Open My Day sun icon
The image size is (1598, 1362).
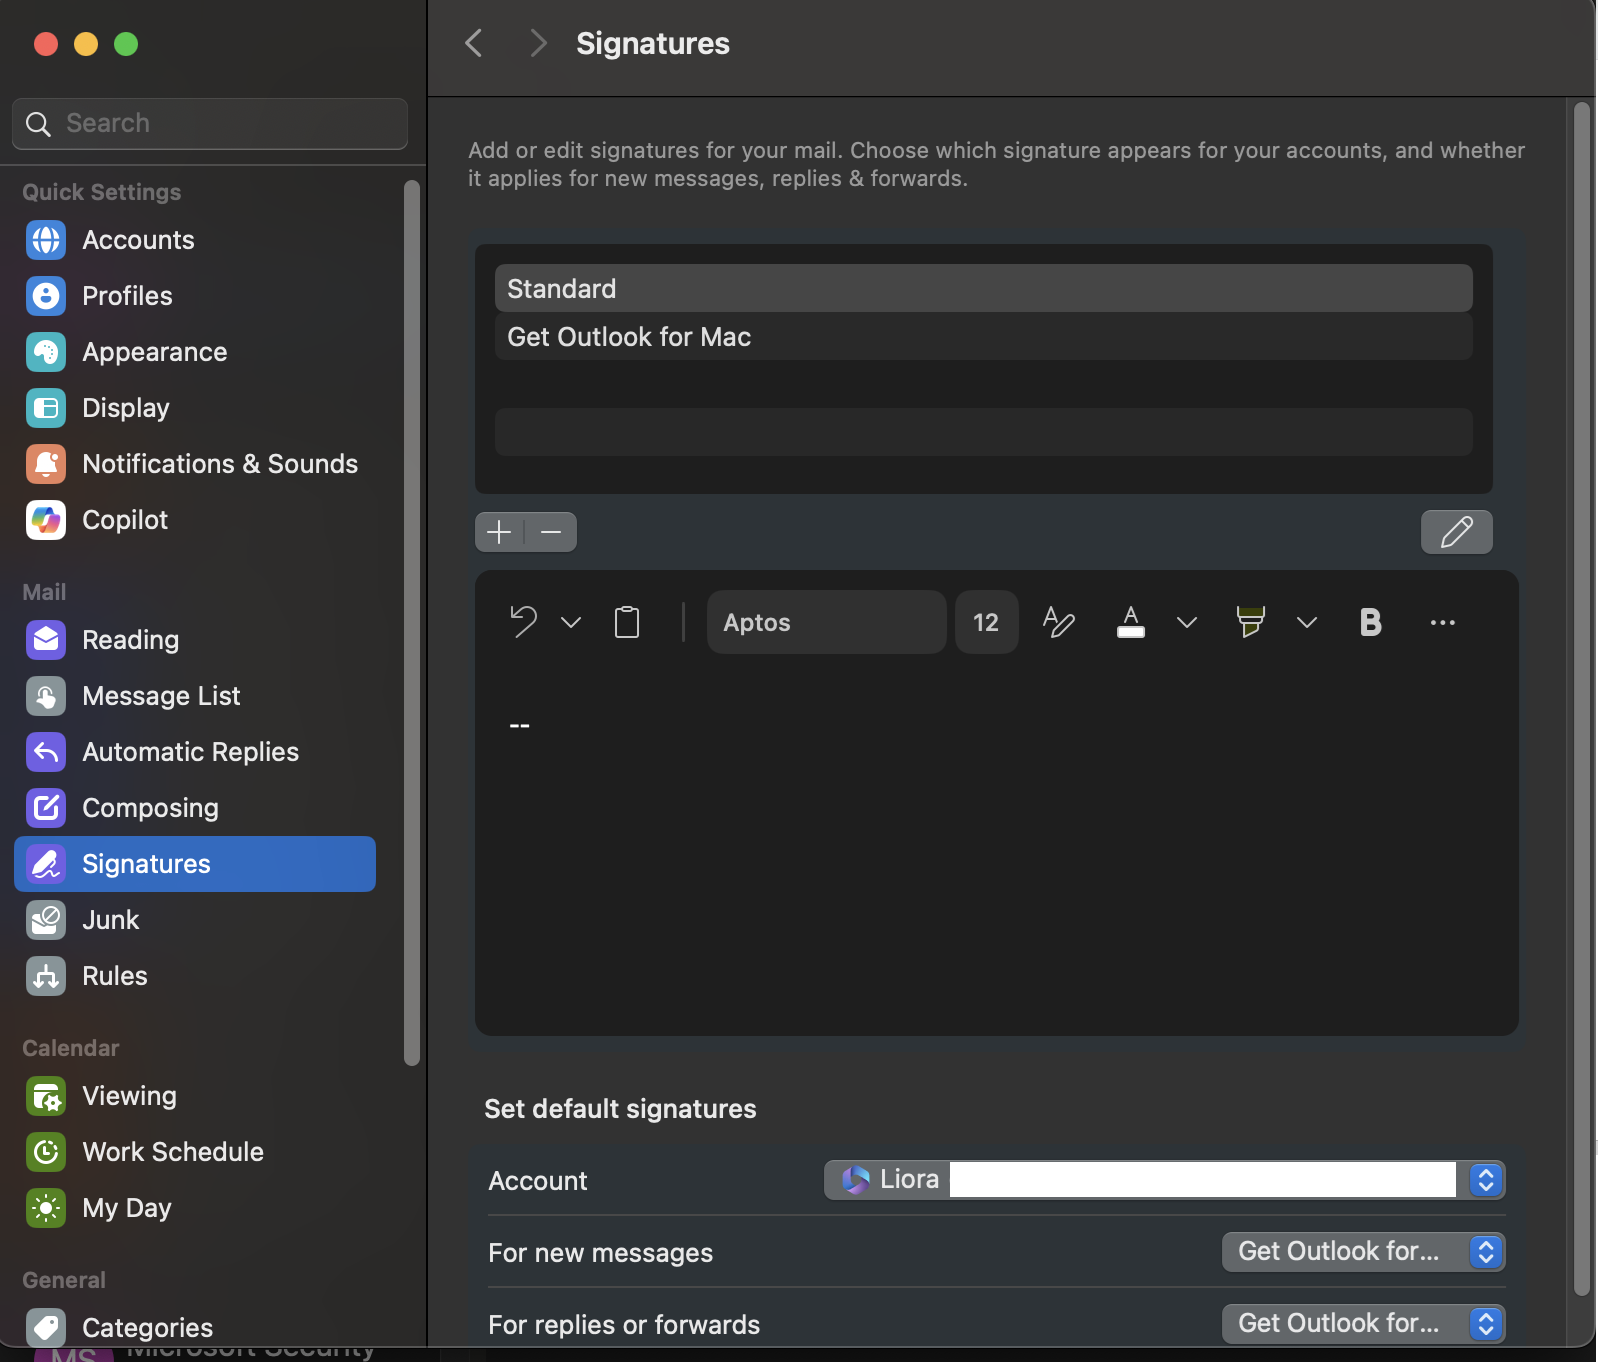tap(46, 1208)
